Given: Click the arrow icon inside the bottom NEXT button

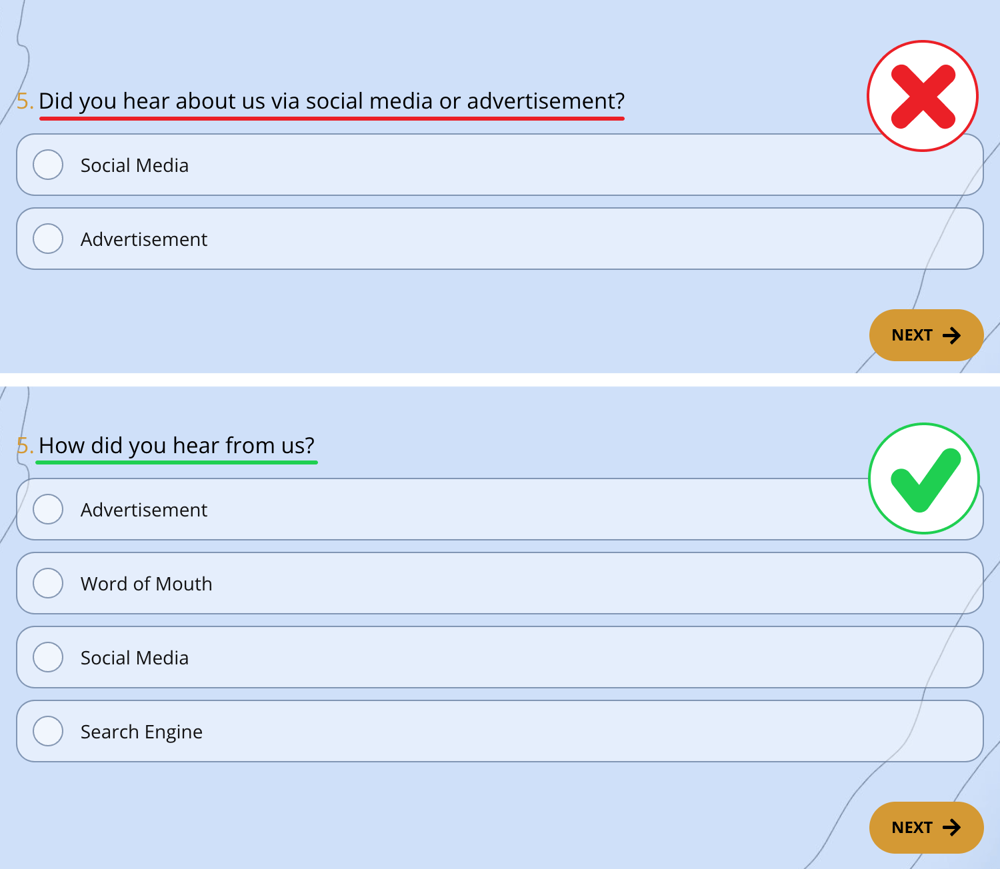Looking at the screenshot, I should [954, 827].
